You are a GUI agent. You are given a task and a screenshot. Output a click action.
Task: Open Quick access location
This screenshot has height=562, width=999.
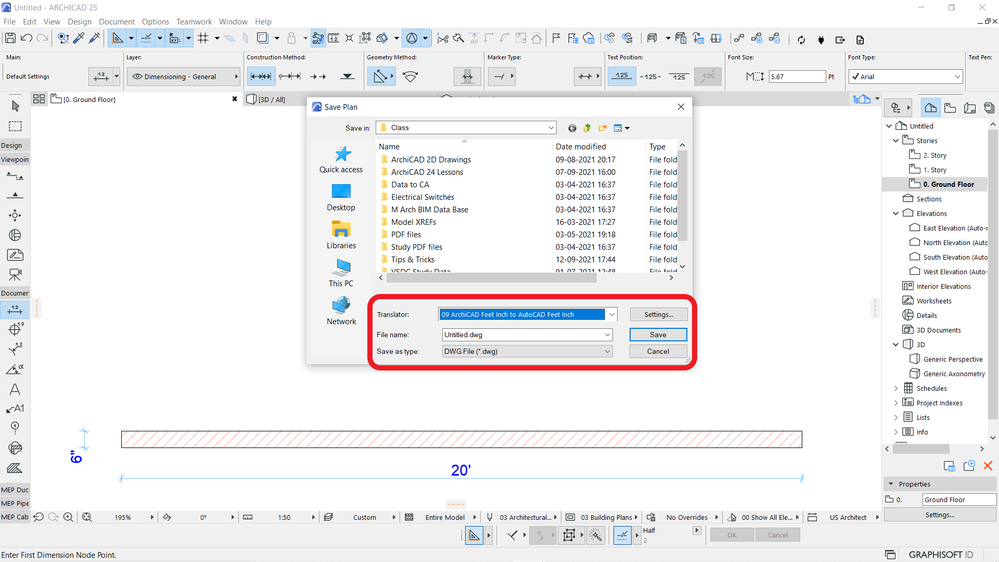[341, 160]
